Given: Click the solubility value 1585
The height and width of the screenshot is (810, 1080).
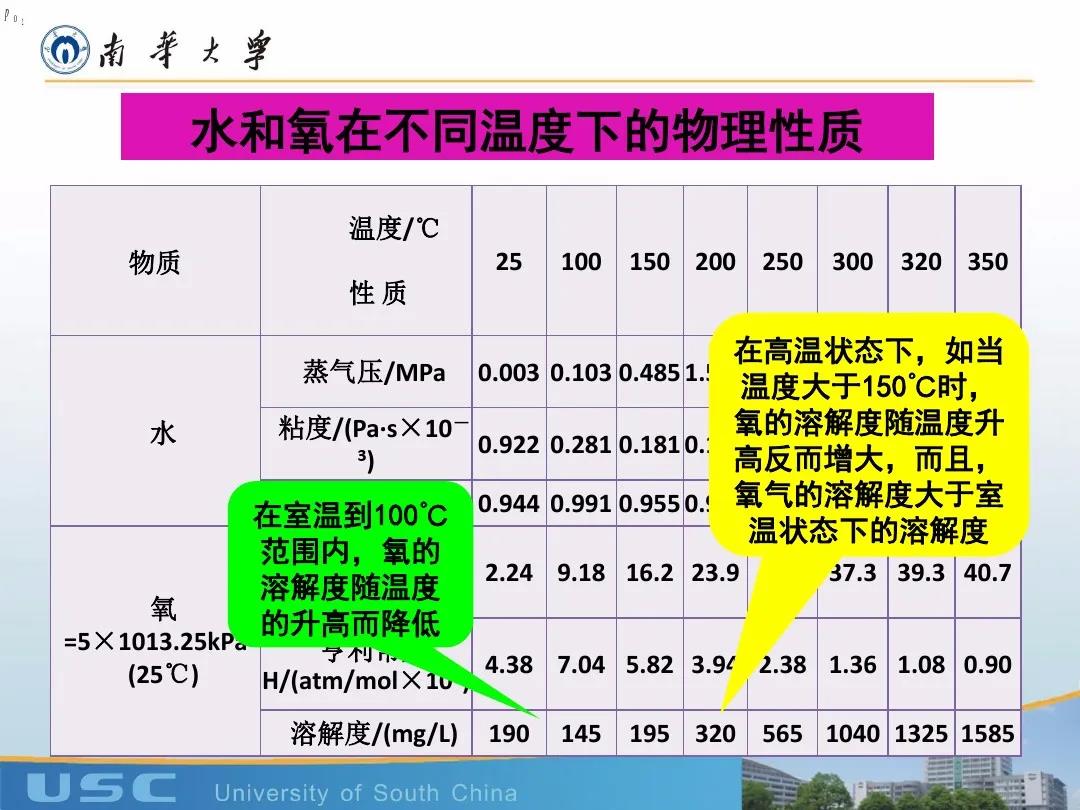Looking at the screenshot, I should 987,734.
